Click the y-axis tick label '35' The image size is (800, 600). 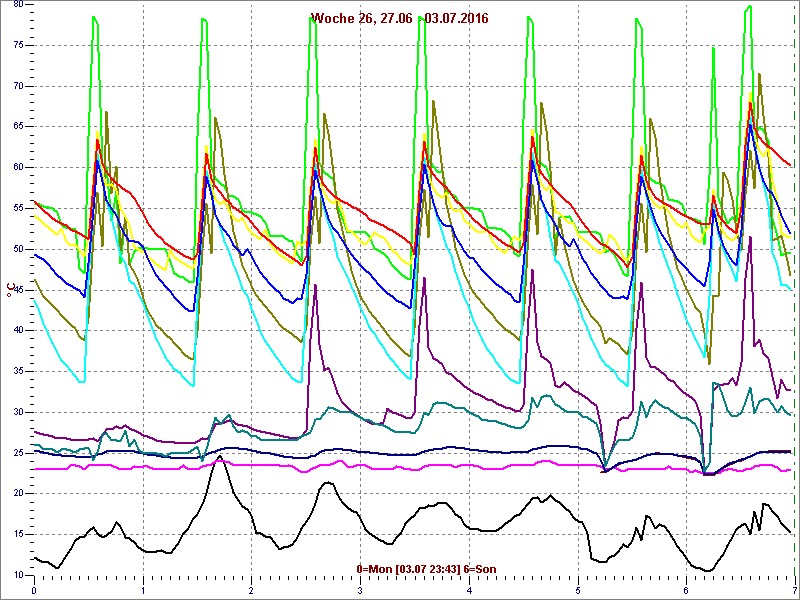(18, 371)
